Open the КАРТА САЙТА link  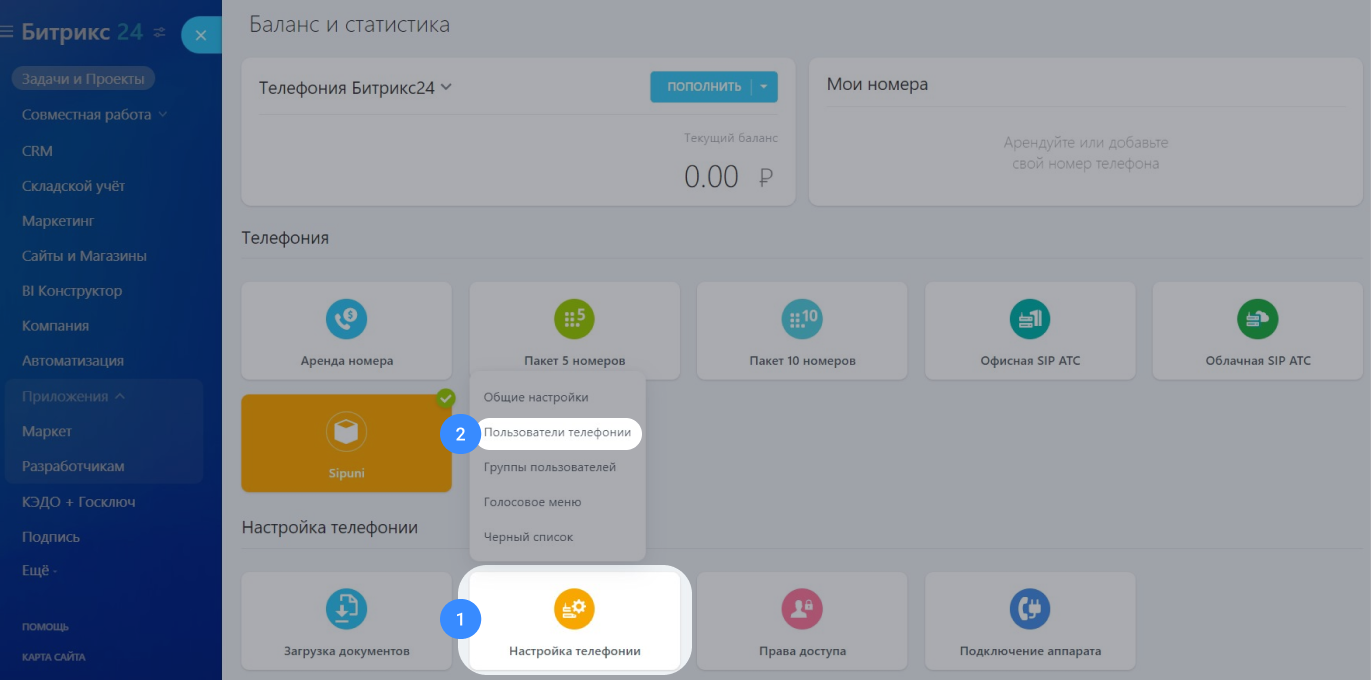tap(53, 657)
